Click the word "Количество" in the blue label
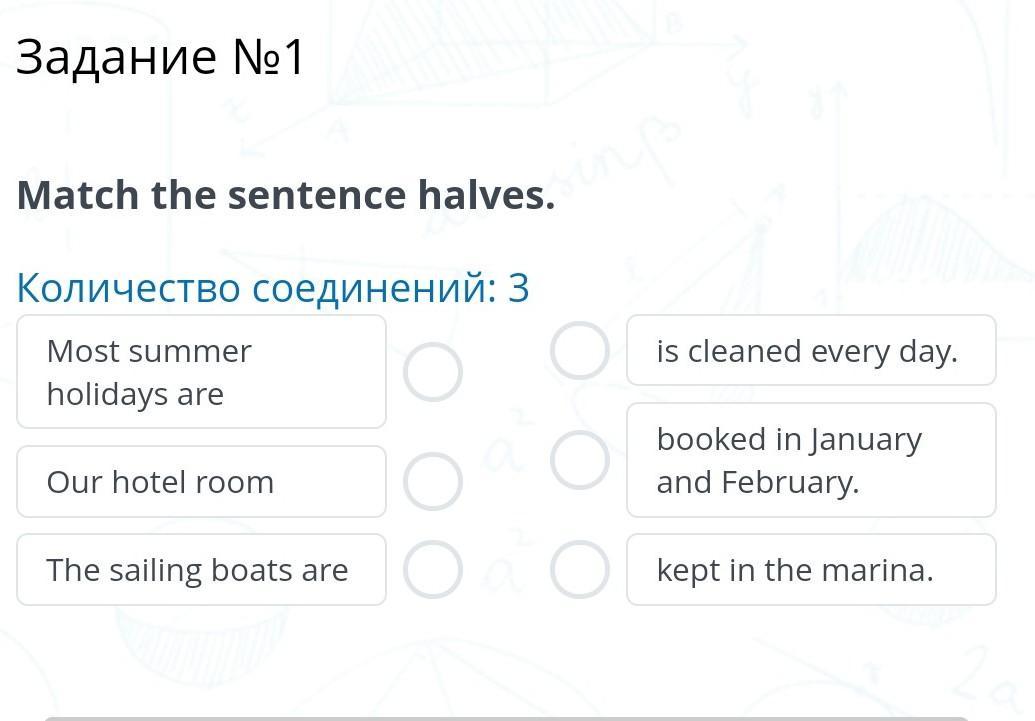The image size is (1035, 721). 128,288
